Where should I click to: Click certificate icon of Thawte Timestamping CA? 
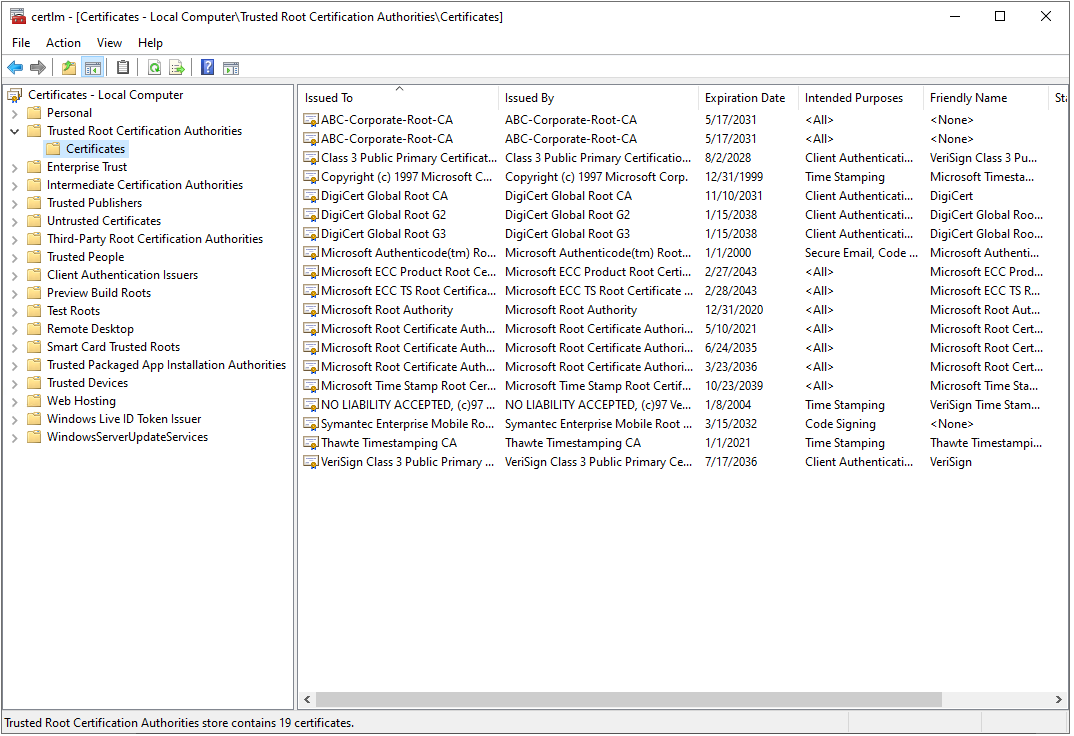click(x=311, y=443)
